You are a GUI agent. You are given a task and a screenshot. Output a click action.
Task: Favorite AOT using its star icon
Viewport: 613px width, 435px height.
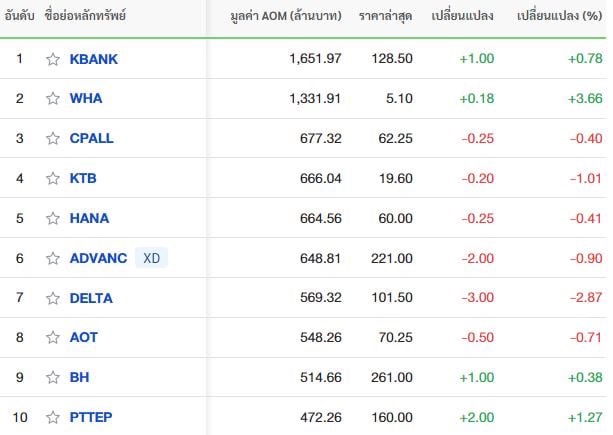53,337
